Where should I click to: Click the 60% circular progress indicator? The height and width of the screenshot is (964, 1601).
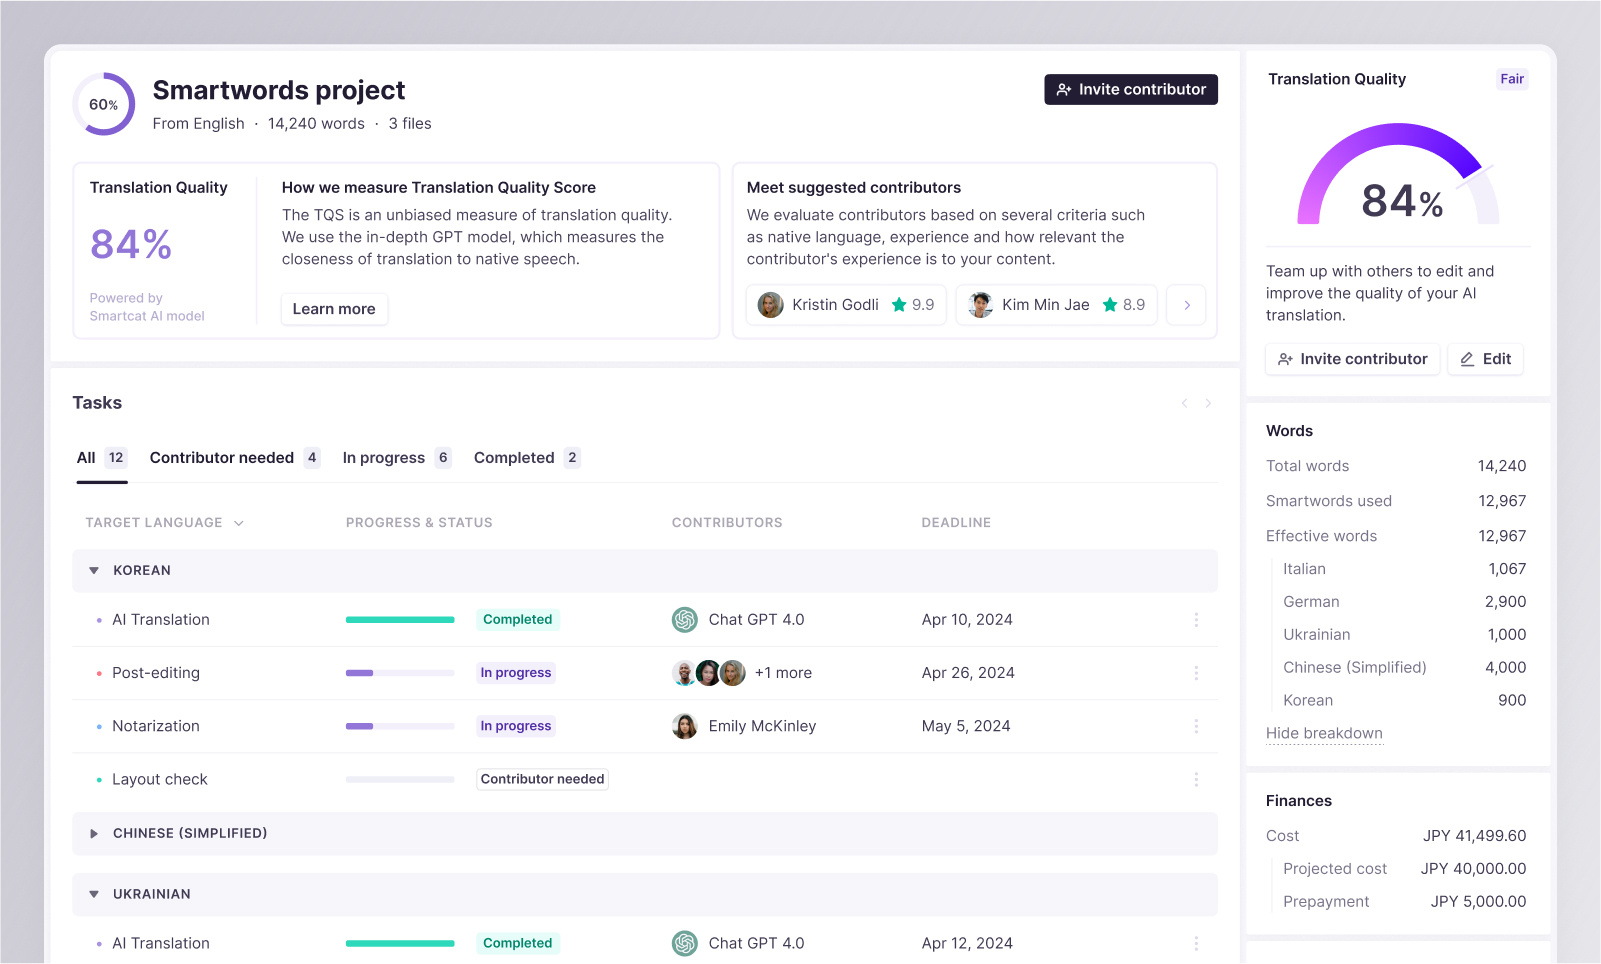[x=103, y=103]
